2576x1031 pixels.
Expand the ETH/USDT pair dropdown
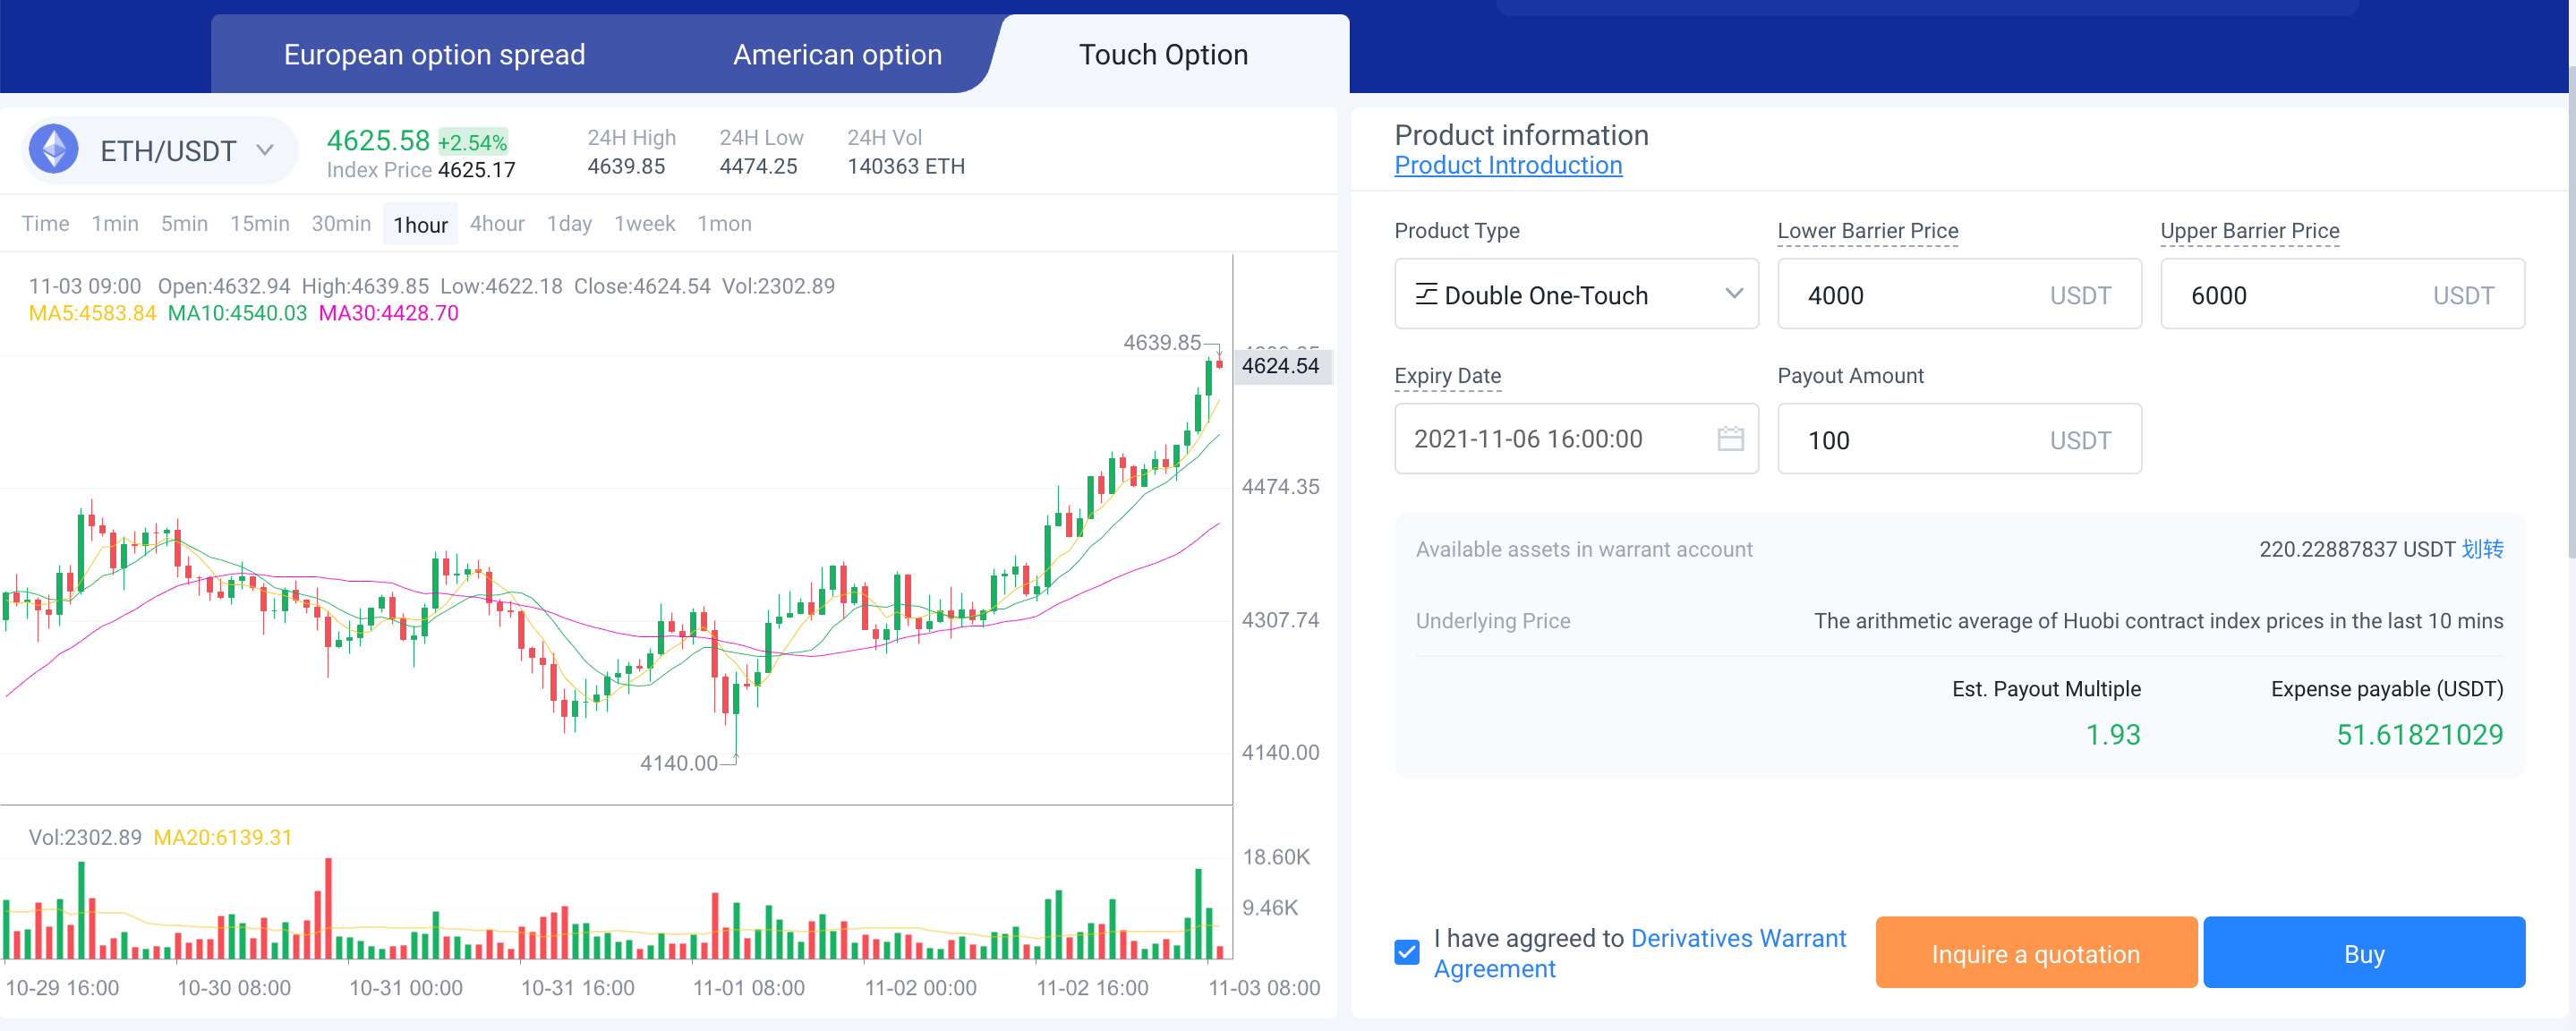(264, 151)
